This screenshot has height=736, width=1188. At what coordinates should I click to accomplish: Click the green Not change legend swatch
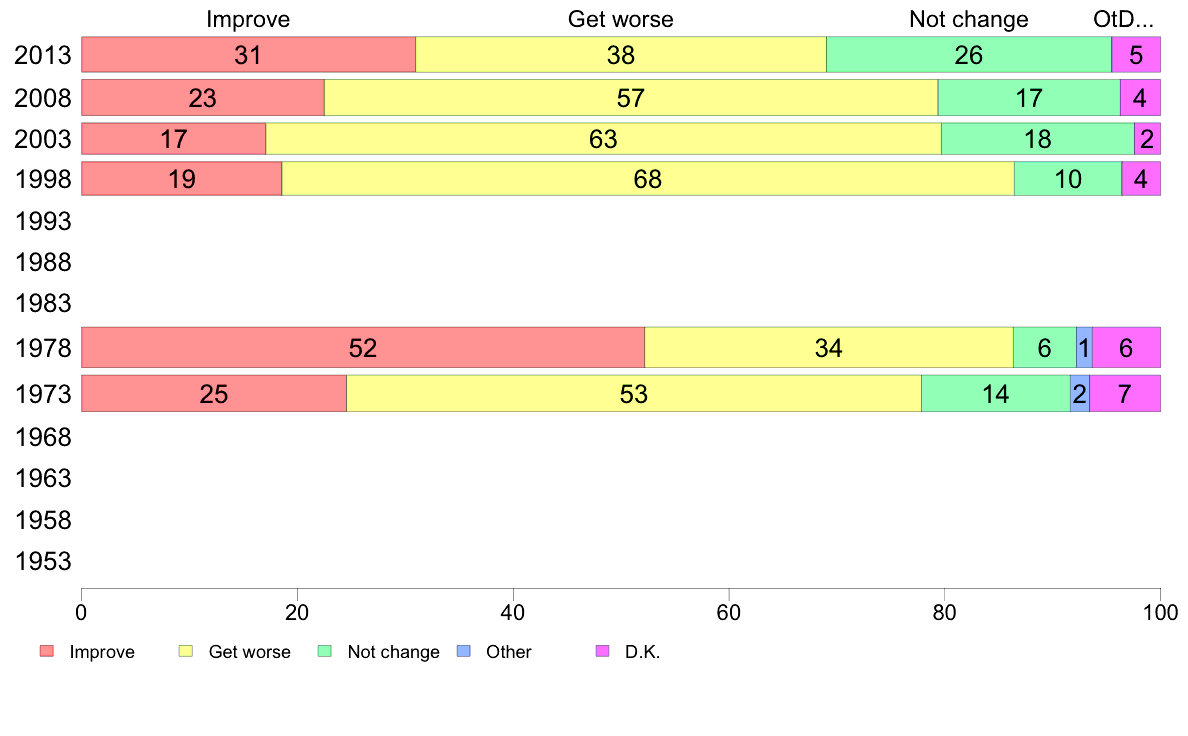coord(324,652)
